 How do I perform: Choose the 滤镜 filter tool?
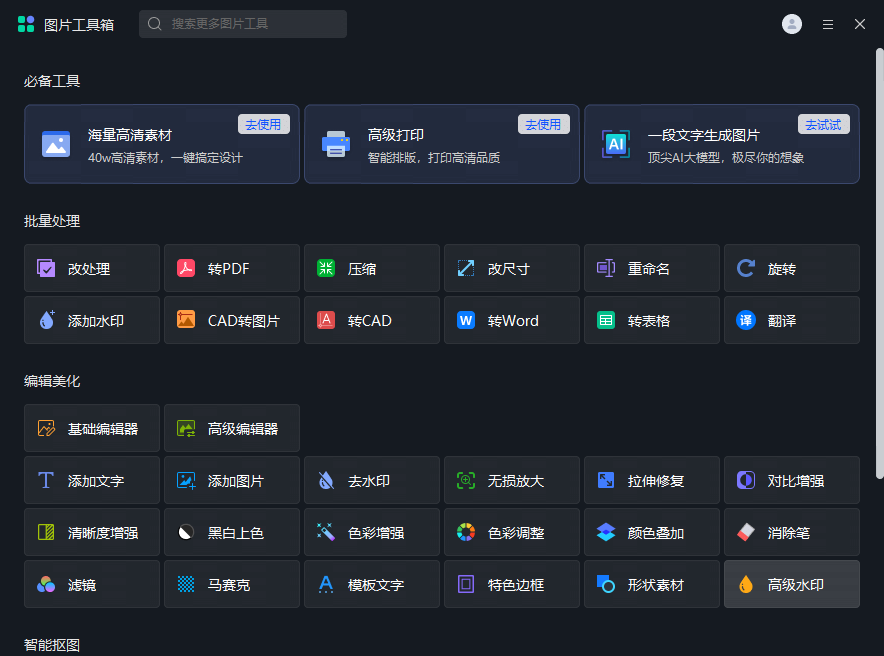pyautogui.click(x=91, y=584)
